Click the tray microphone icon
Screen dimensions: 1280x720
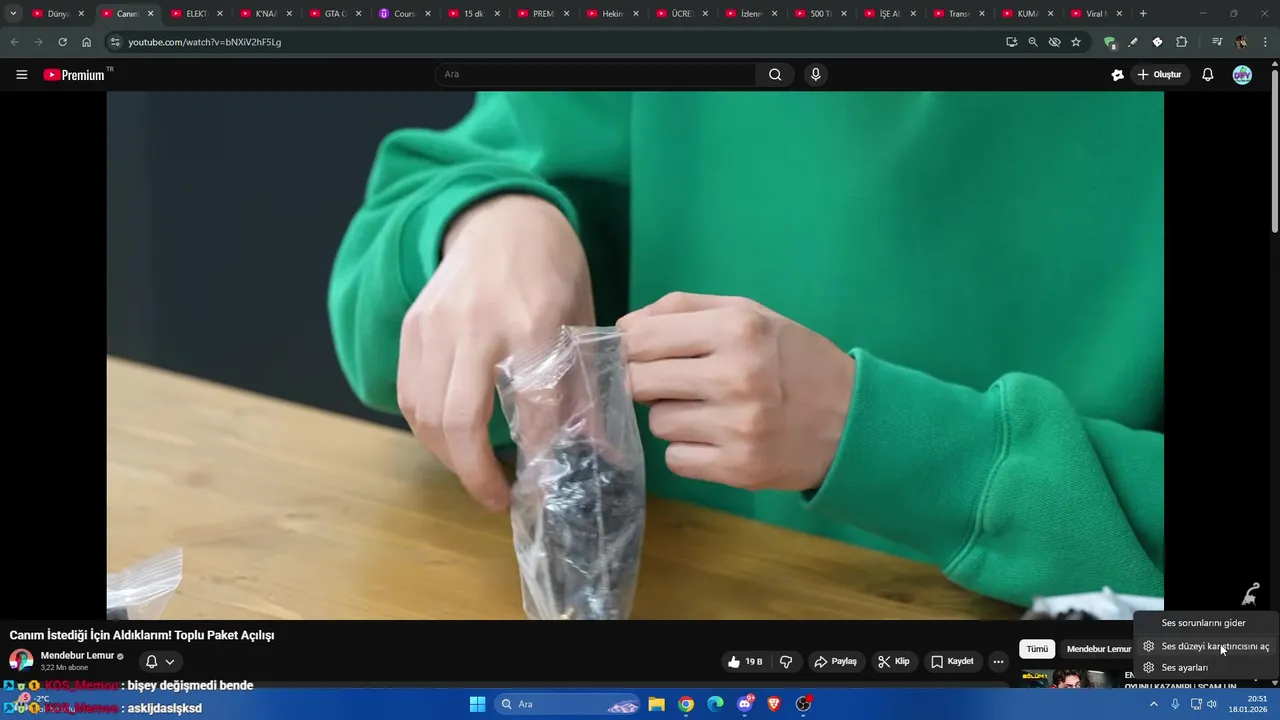1175,704
